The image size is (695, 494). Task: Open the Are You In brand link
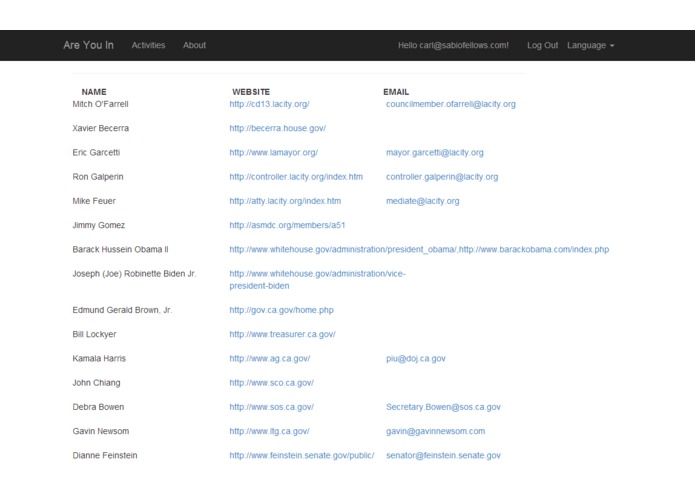88,45
